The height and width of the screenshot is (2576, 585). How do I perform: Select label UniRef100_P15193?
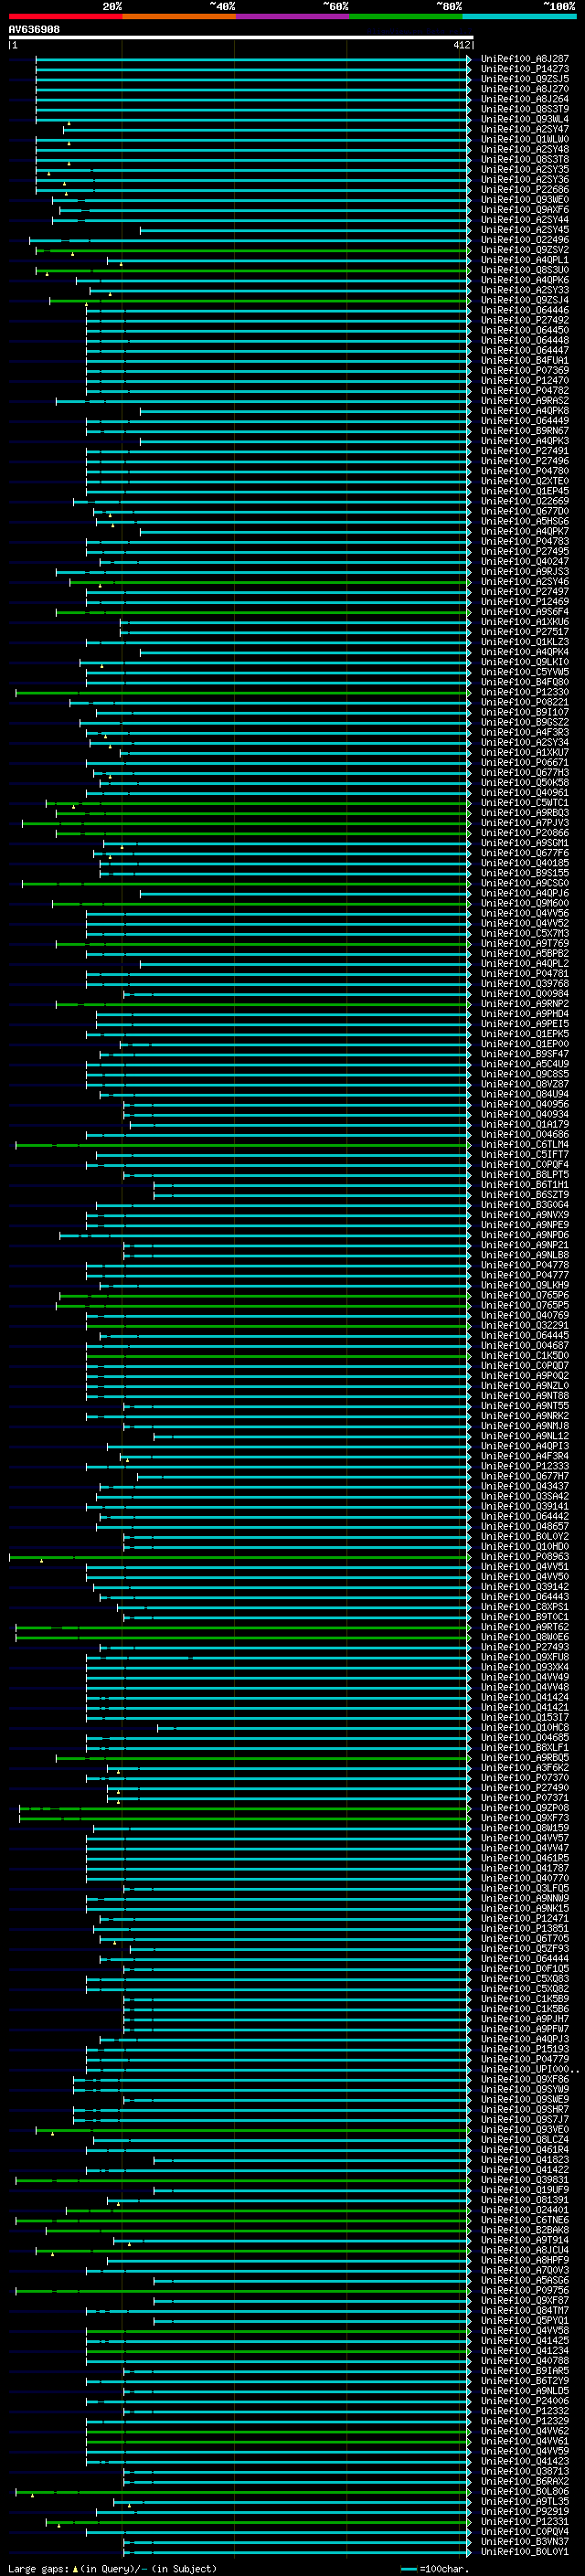[525, 2050]
